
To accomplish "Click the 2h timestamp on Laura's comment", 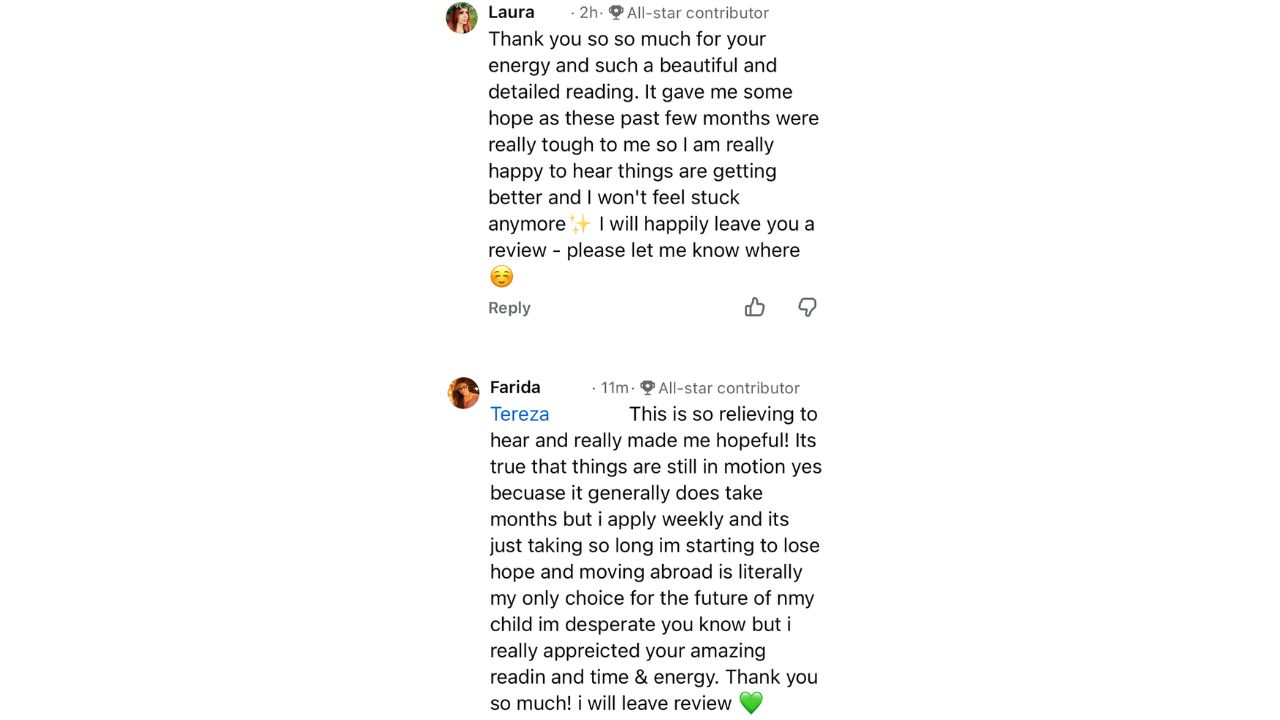I will (589, 13).
